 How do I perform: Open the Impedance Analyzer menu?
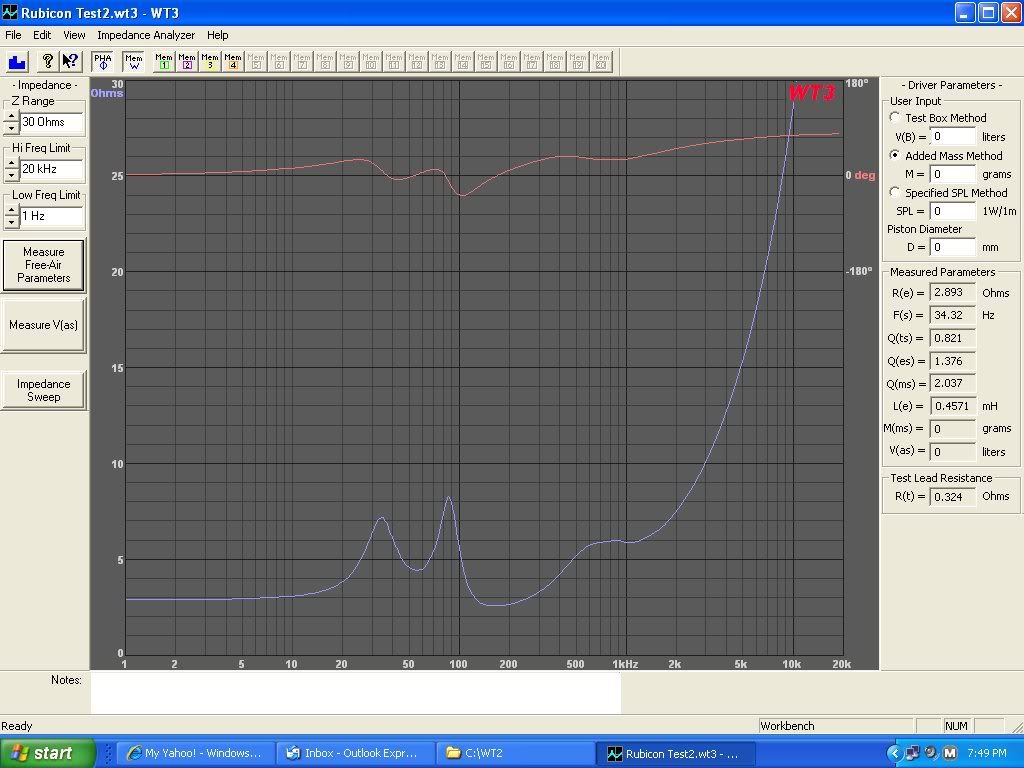[x=146, y=35]
